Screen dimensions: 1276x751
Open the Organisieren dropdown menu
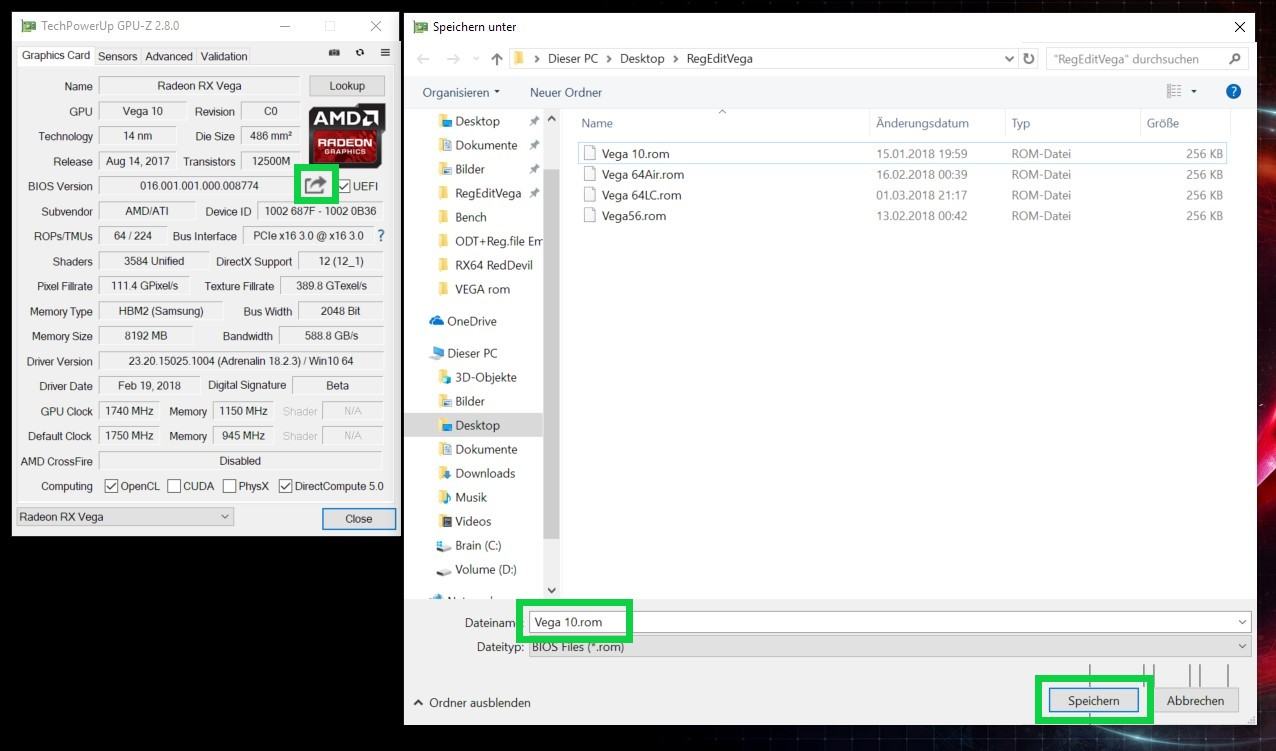[x=461, y=92]
